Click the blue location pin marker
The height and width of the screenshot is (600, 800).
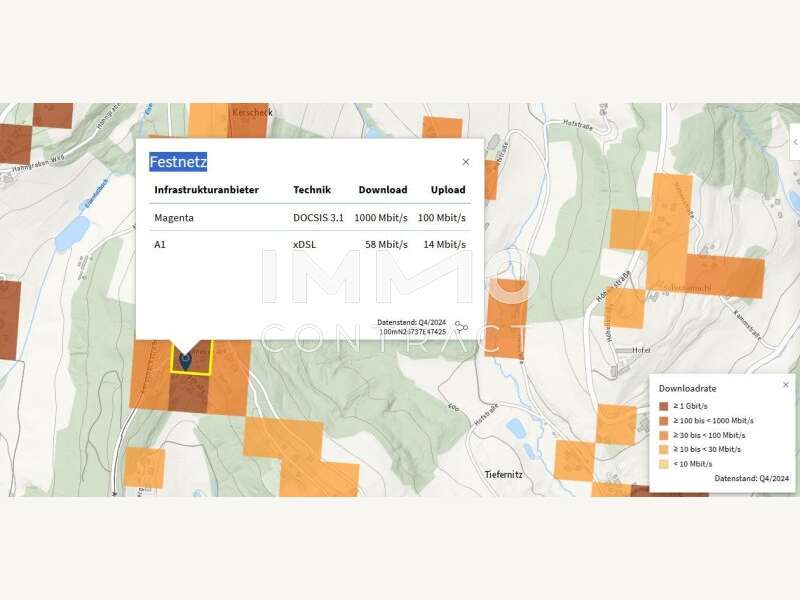[185, 359]
